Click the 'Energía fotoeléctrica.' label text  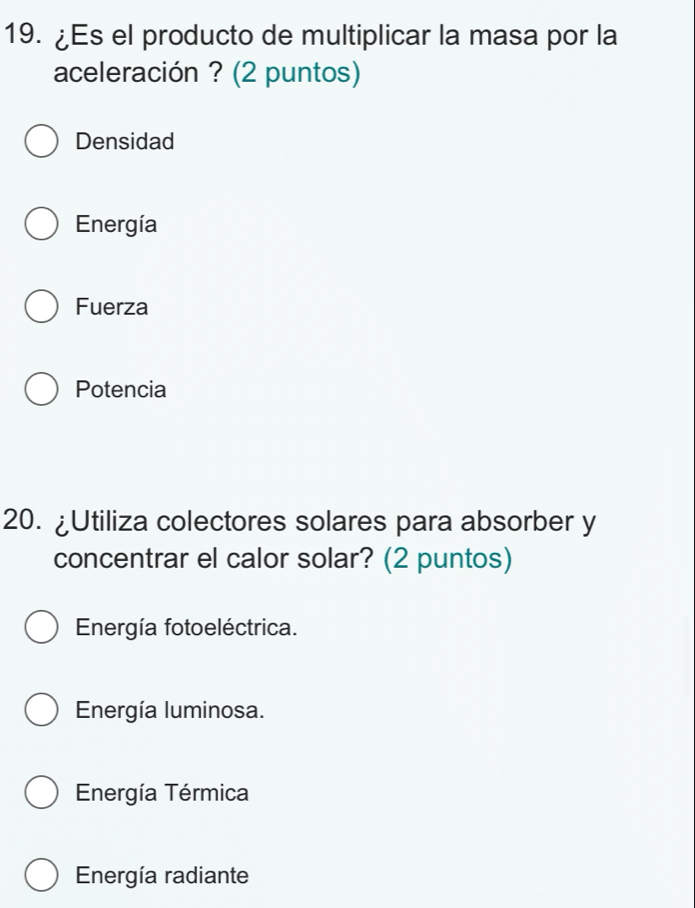point(186,628)
